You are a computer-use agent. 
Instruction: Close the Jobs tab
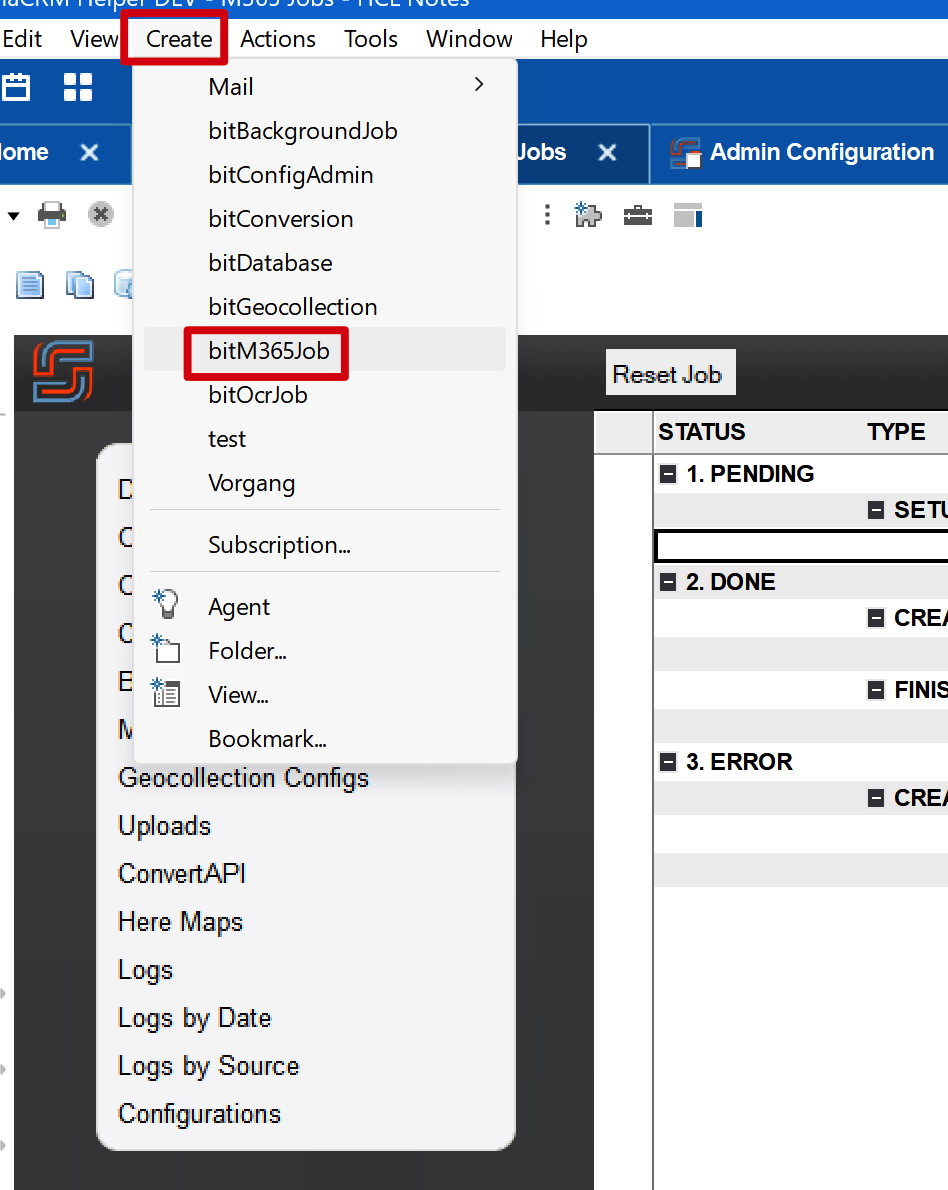607,153
